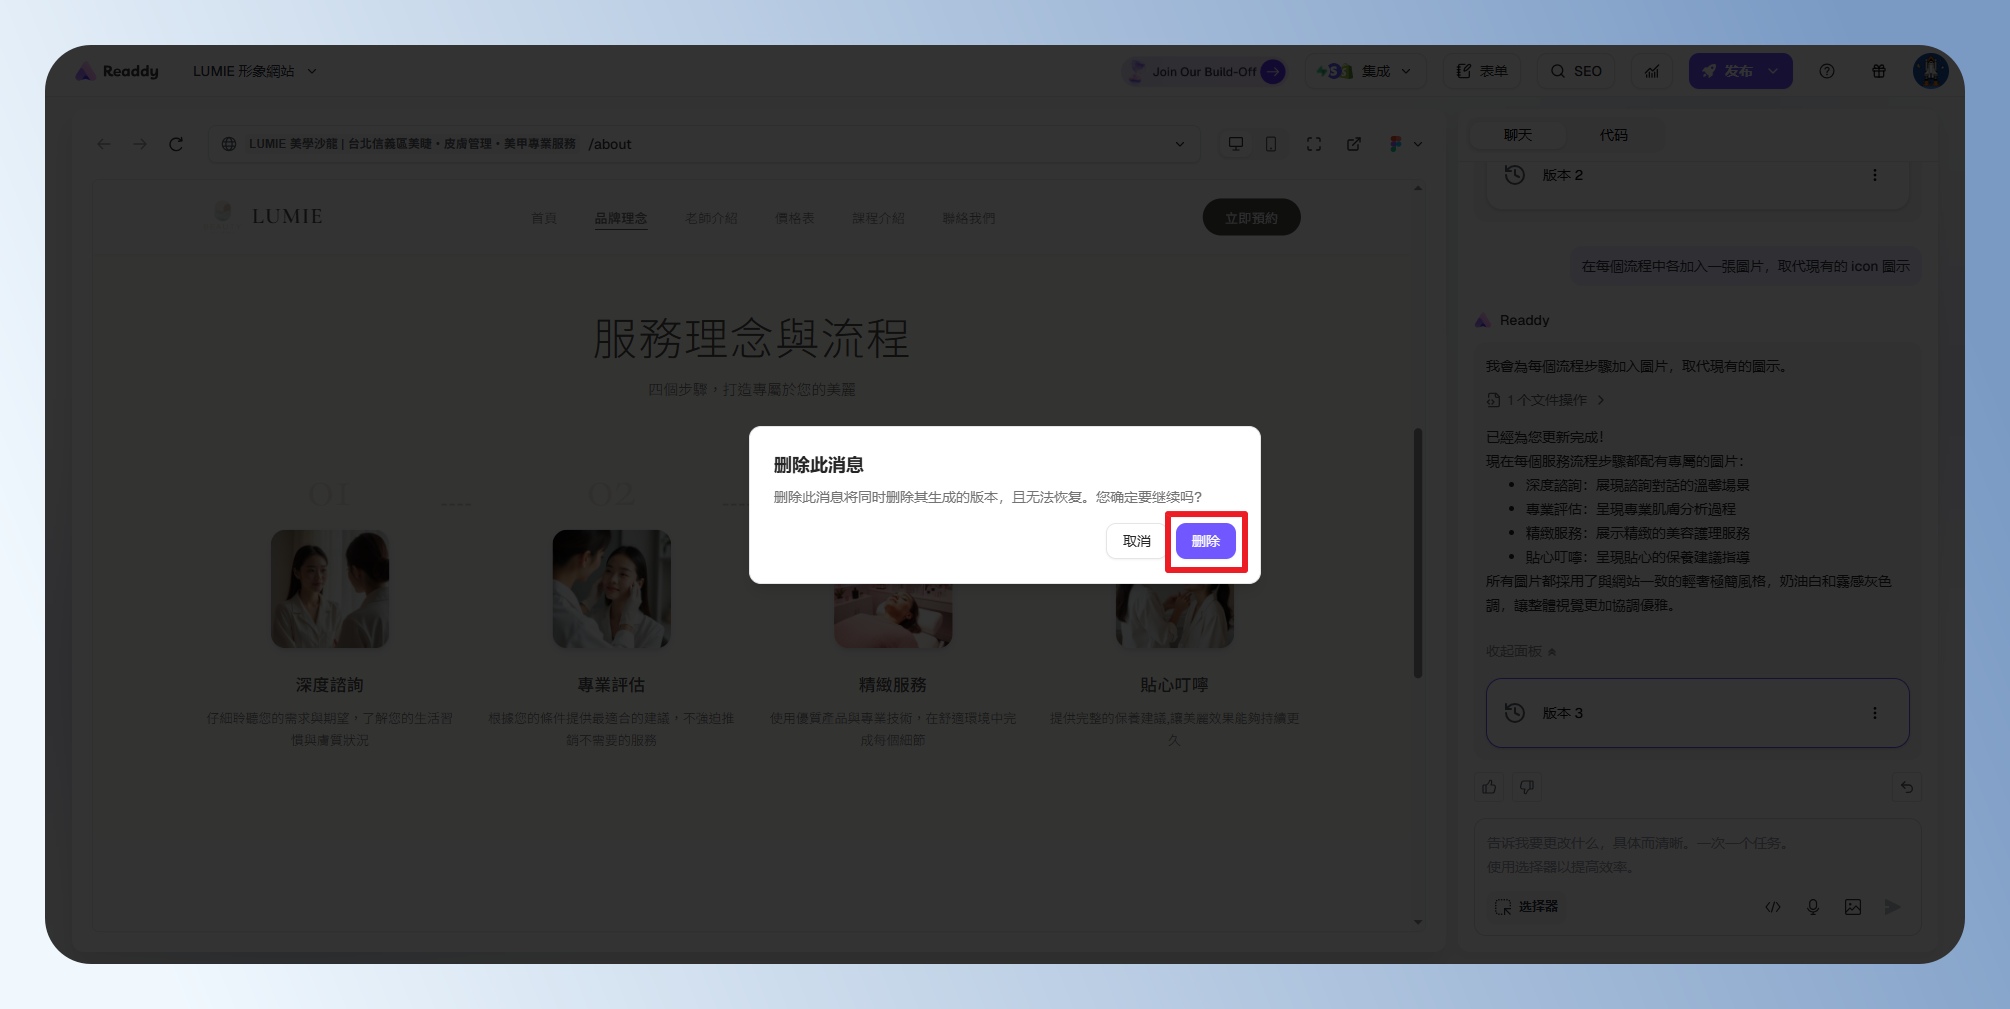2010x1009 pixels.
Task: Confirm deletion with the purple 删除 button
Action: tap(1205, 541)
